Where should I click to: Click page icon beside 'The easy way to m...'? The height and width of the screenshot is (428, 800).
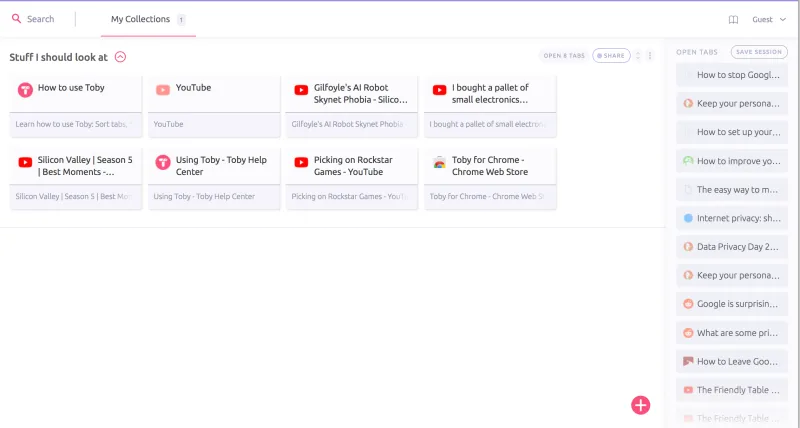(688, 190)
